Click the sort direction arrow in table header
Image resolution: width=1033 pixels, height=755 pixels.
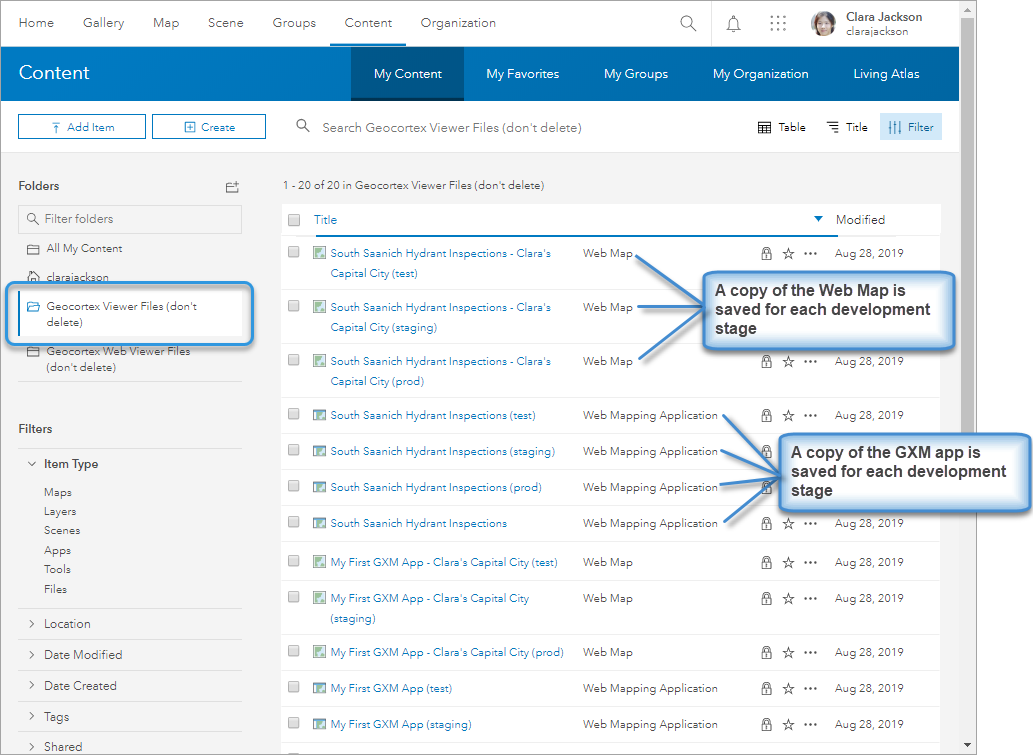tap(818, 219)
